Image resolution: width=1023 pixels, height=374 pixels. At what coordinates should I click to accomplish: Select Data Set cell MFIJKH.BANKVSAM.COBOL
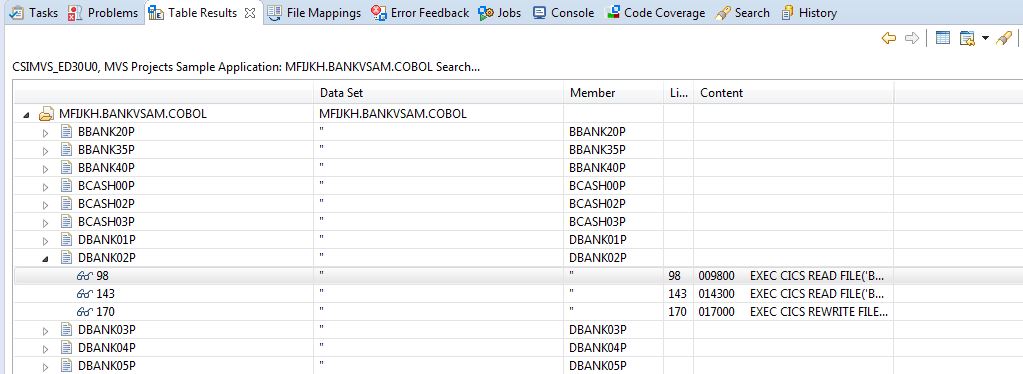(x=438, y=114)
